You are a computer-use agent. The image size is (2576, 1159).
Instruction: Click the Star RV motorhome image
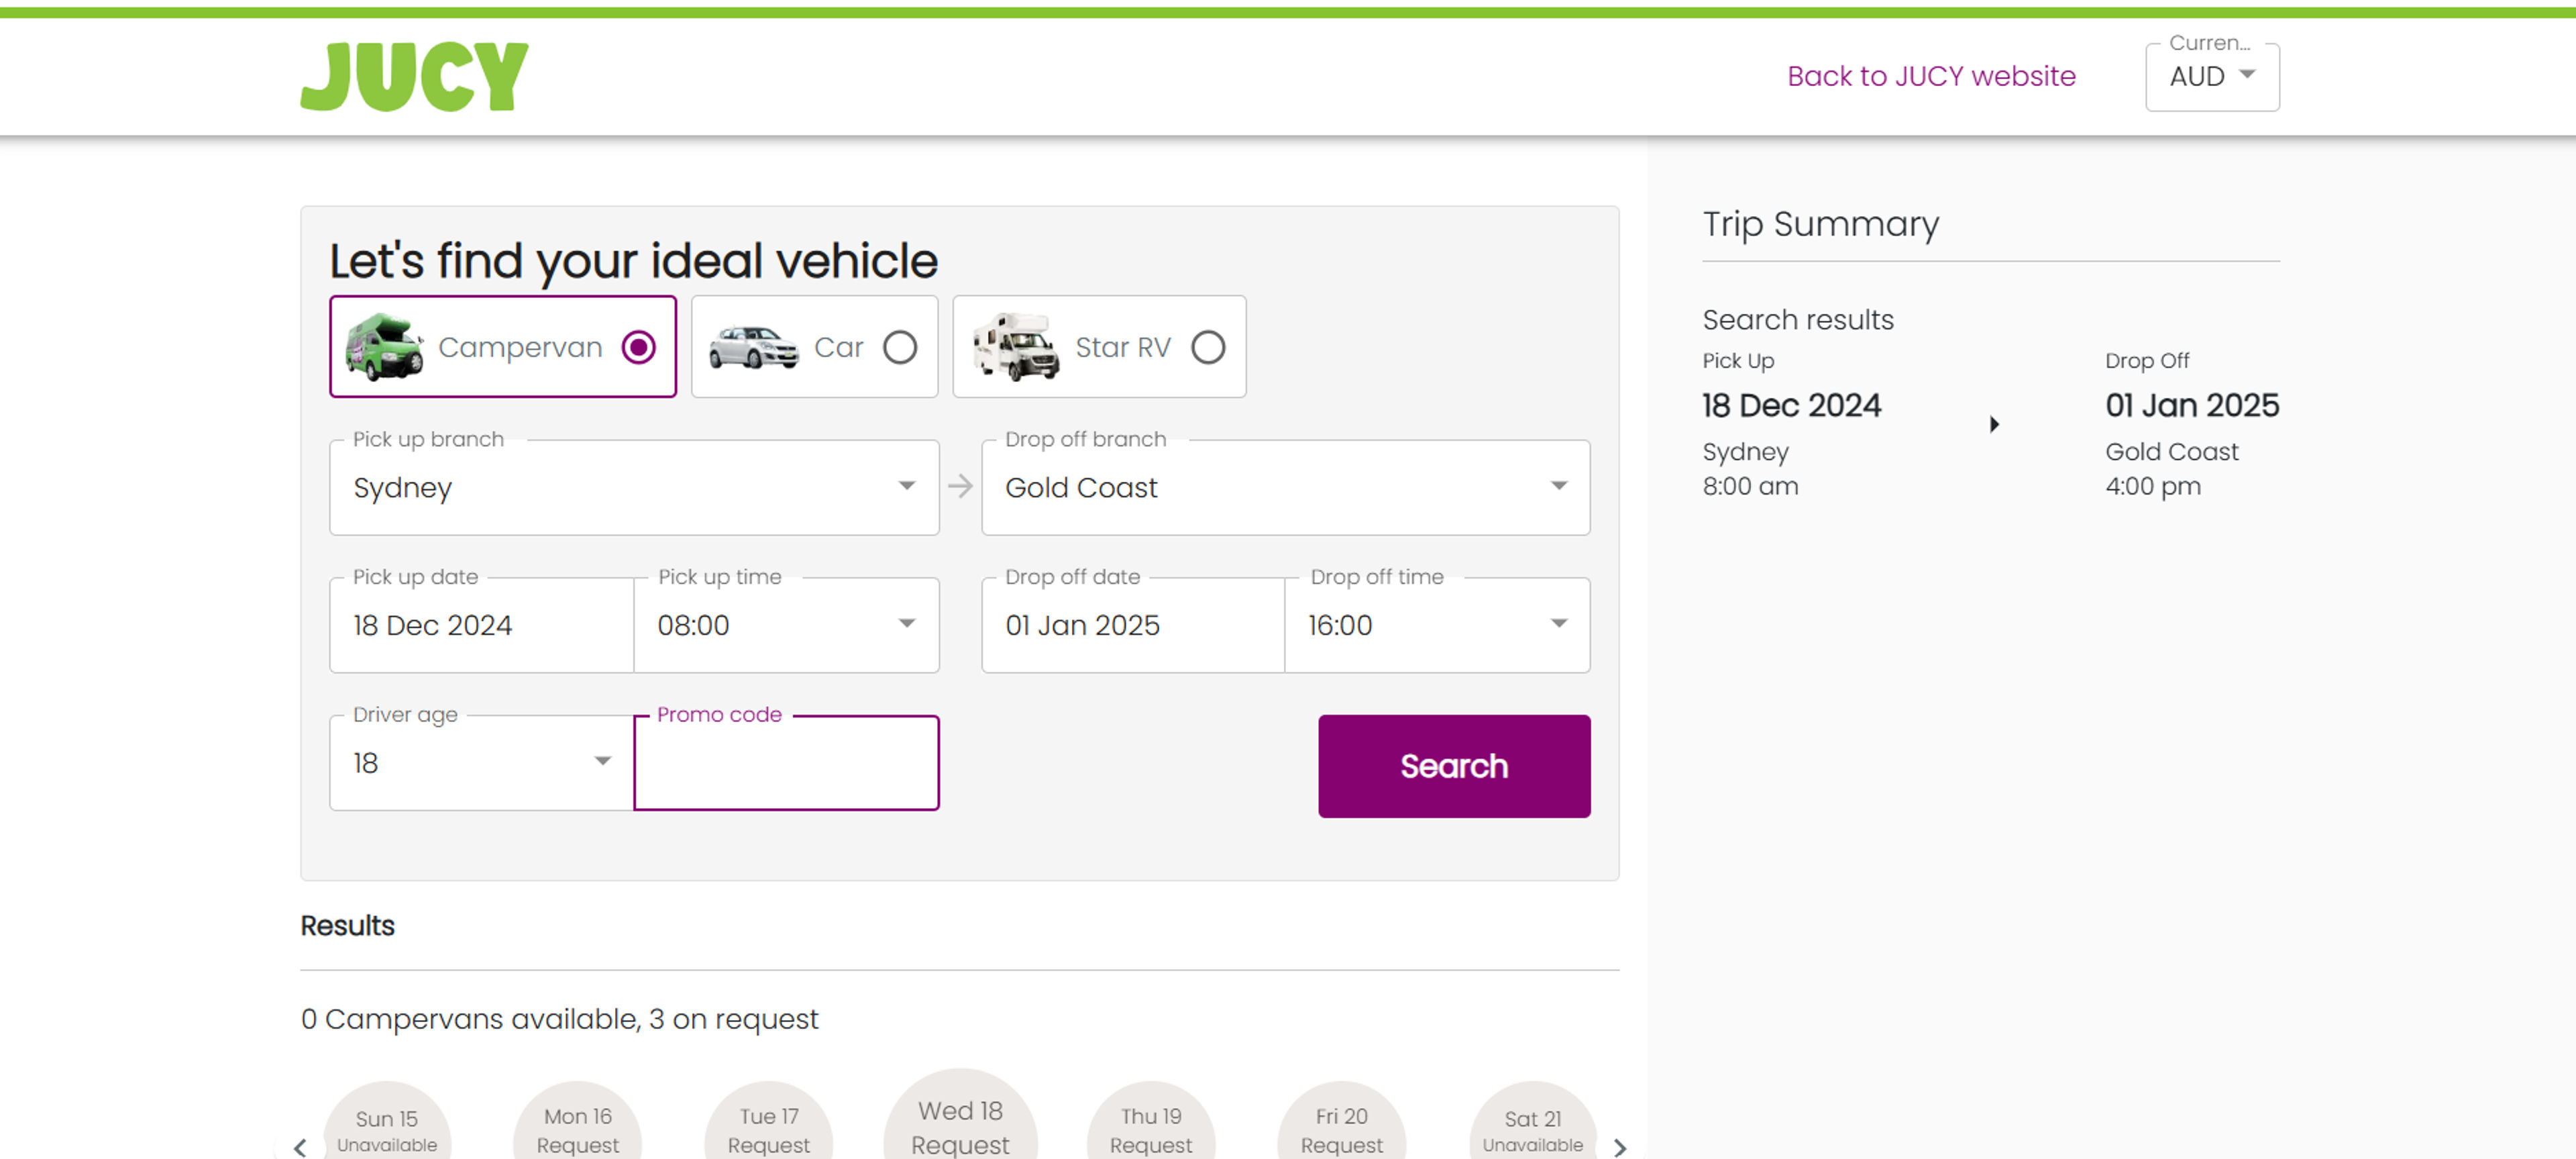click(x=1016, y=347)
